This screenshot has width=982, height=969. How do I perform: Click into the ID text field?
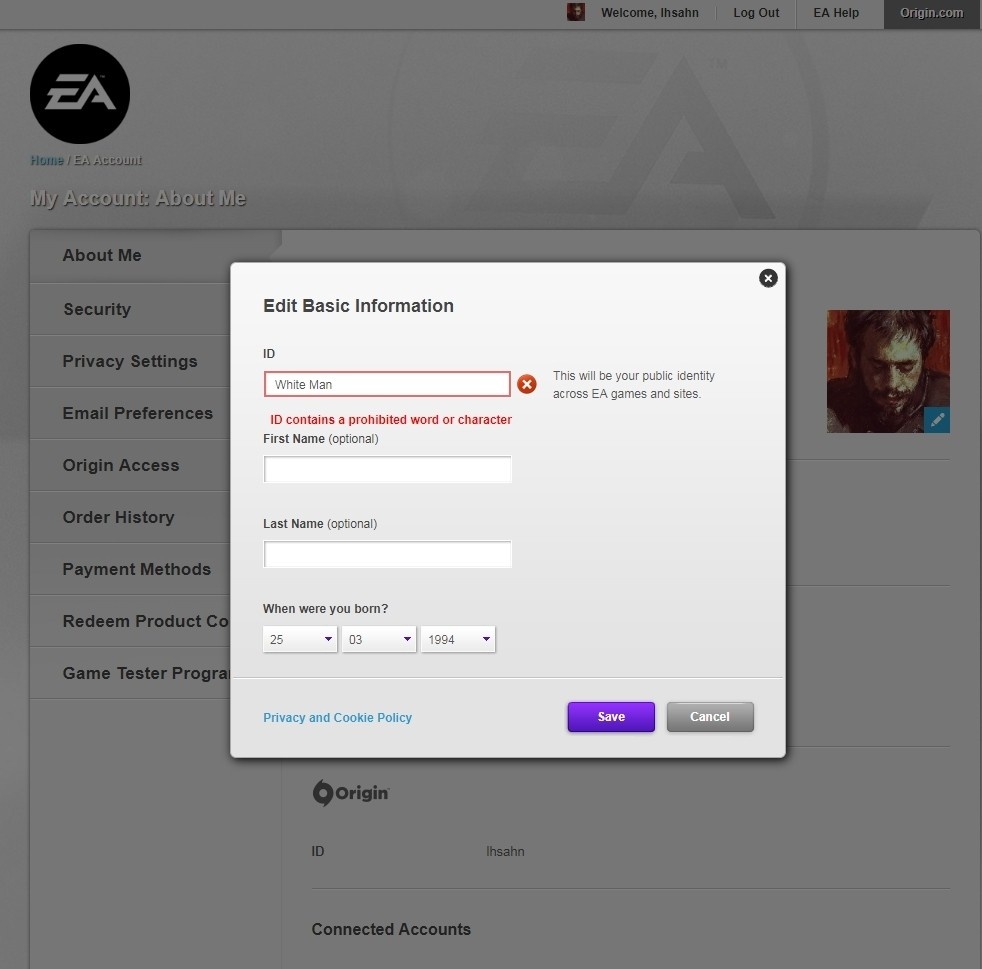[x=387, y=384]
